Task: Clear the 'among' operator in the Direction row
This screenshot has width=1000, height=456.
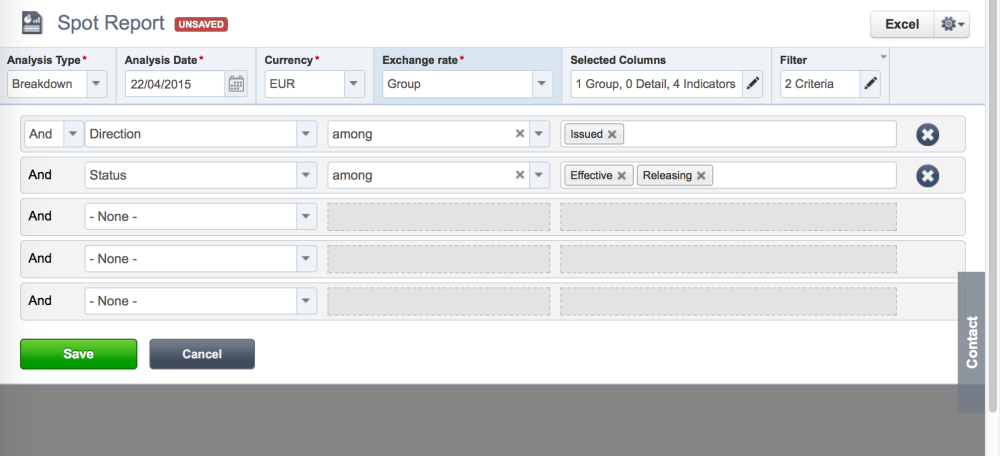Action: pos(520,134)
